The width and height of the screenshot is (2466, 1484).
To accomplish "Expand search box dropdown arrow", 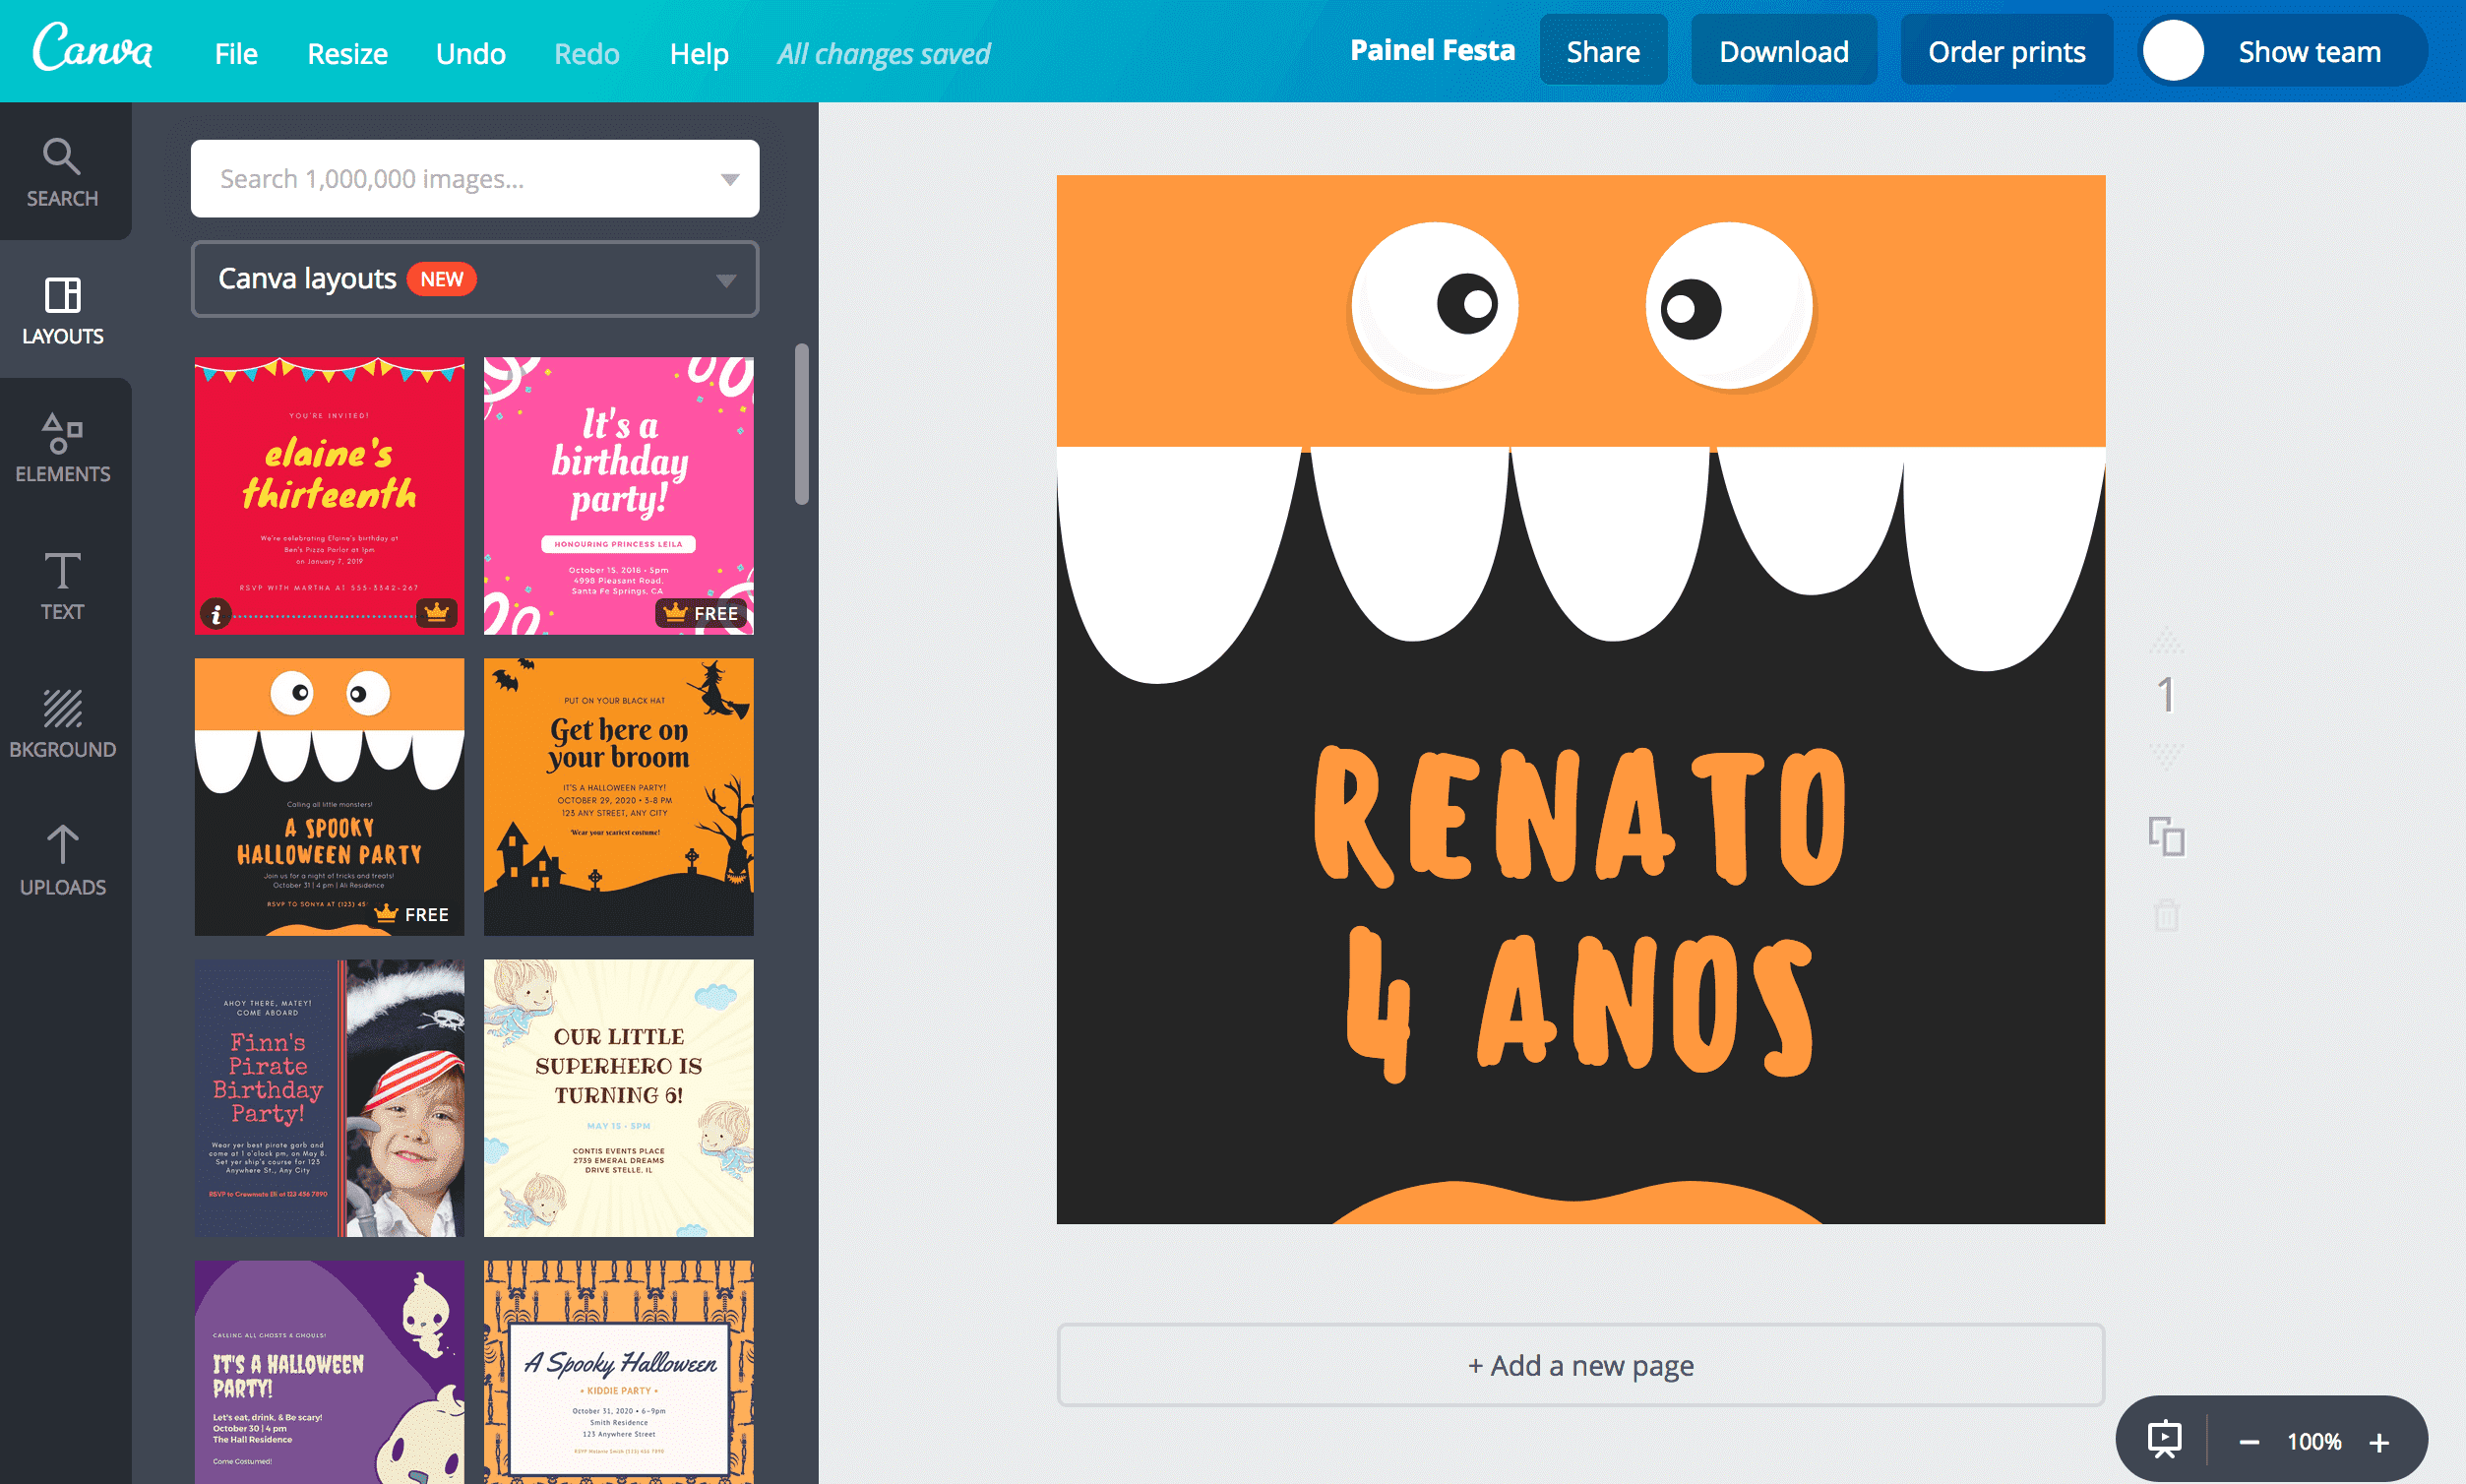I will click(x=730, y=179).
